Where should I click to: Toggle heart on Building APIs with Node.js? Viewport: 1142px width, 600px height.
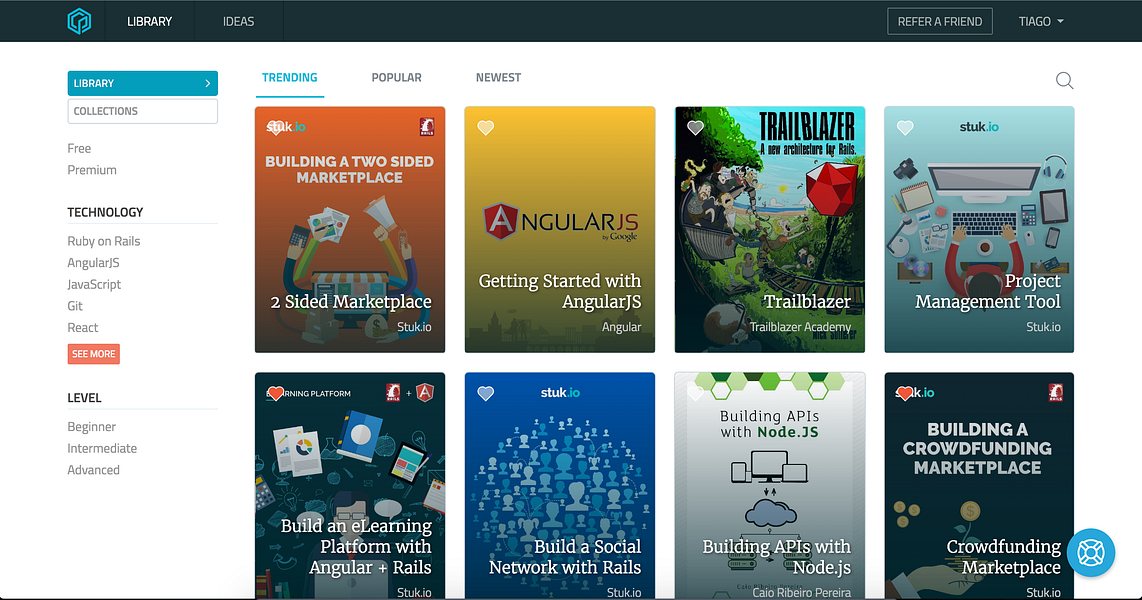(x=695, y=393)
